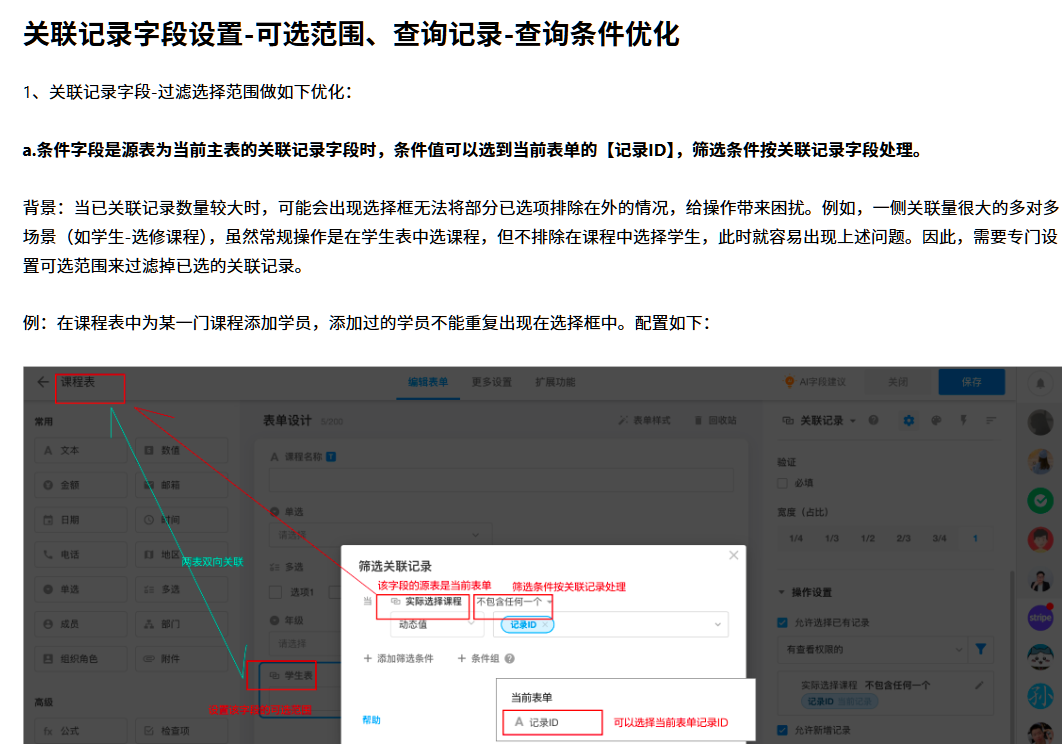The width and height of the screenshot is (1062, 744).
Task: Switch to the 编辑表单 tab
Action: (x=428, y=382)
